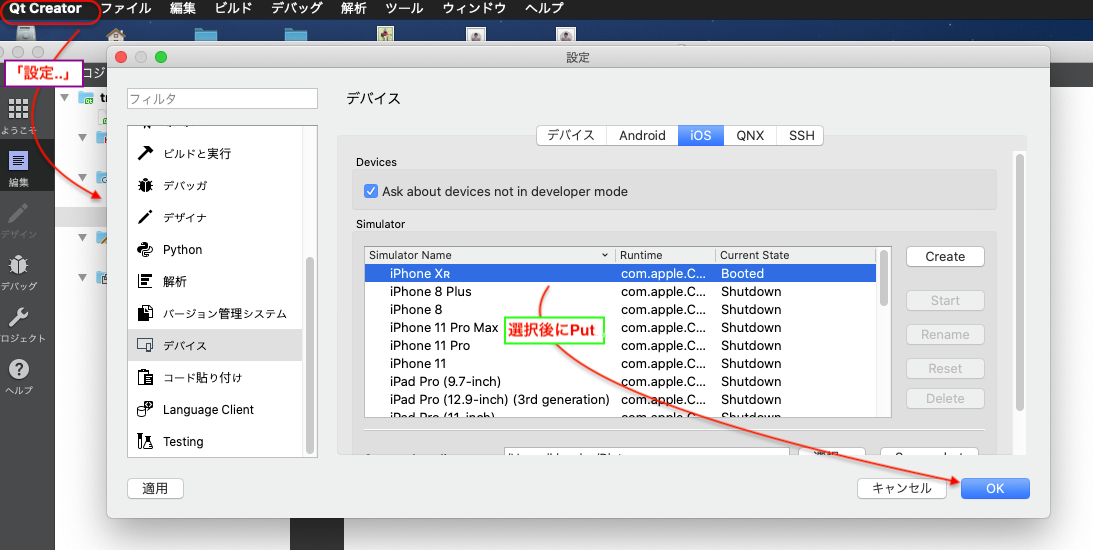Select the iPhone 8 Plus simulator row
This screenshot has height=550, width=1093.
click(x=620, y=291)
